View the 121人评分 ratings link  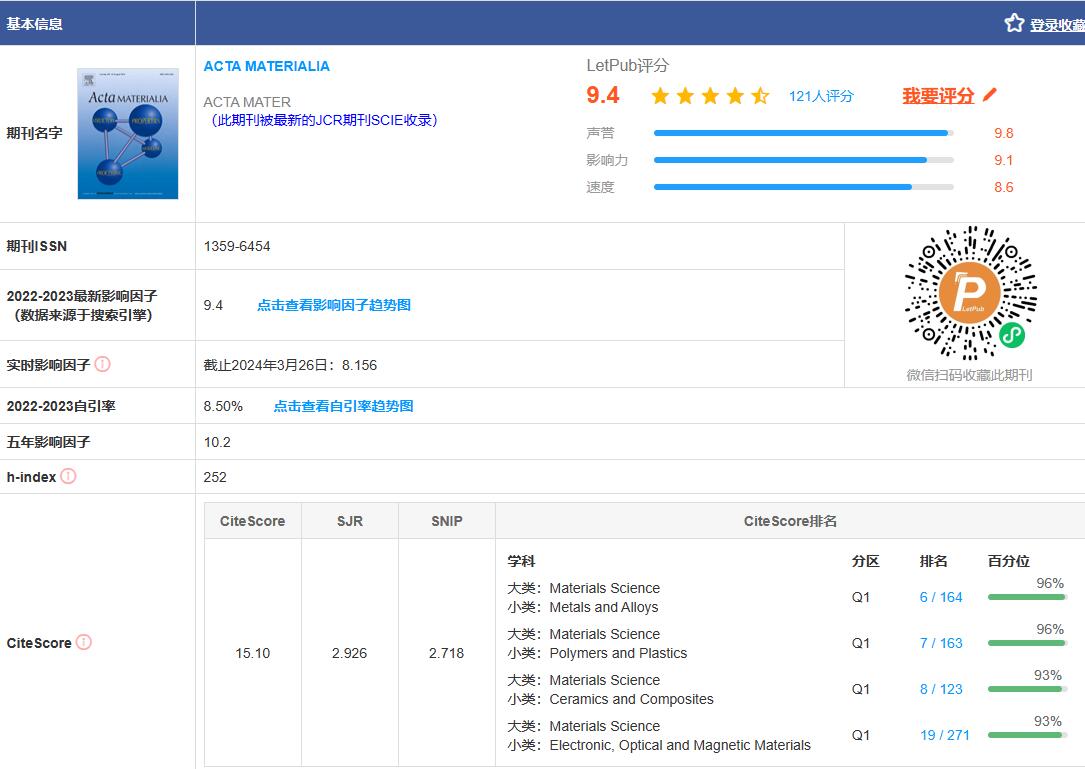[821, 96]
